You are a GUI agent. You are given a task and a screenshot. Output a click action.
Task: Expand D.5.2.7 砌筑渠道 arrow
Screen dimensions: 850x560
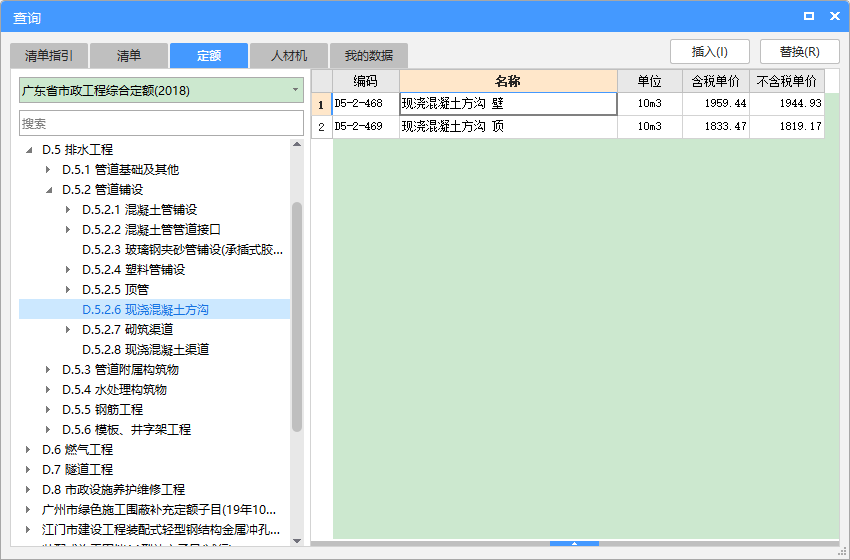point(68,330)
